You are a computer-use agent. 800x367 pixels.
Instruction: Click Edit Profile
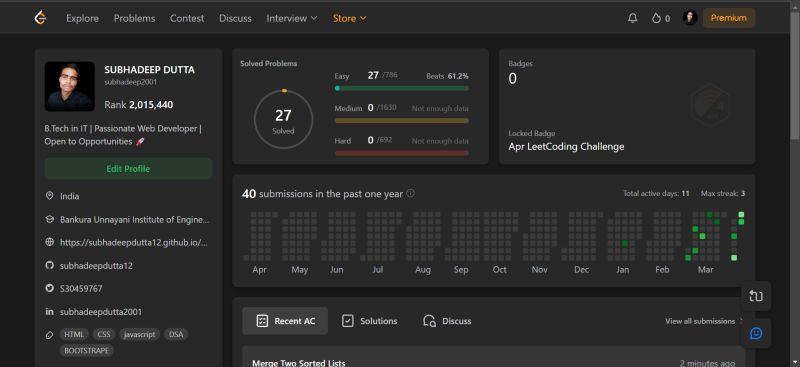pos(128,168)
